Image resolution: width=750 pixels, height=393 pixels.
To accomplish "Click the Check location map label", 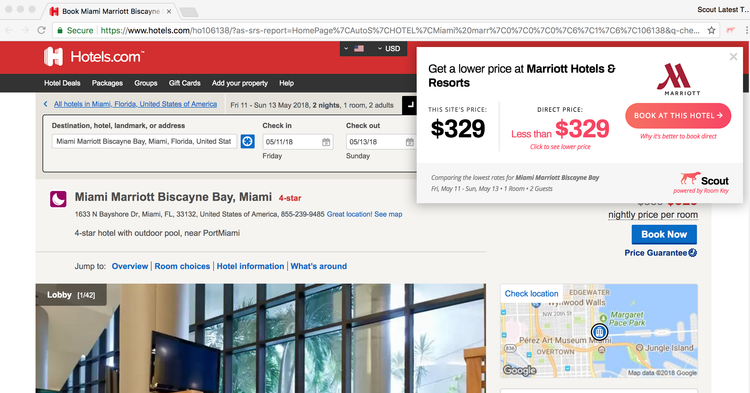I will coord(531,294).
